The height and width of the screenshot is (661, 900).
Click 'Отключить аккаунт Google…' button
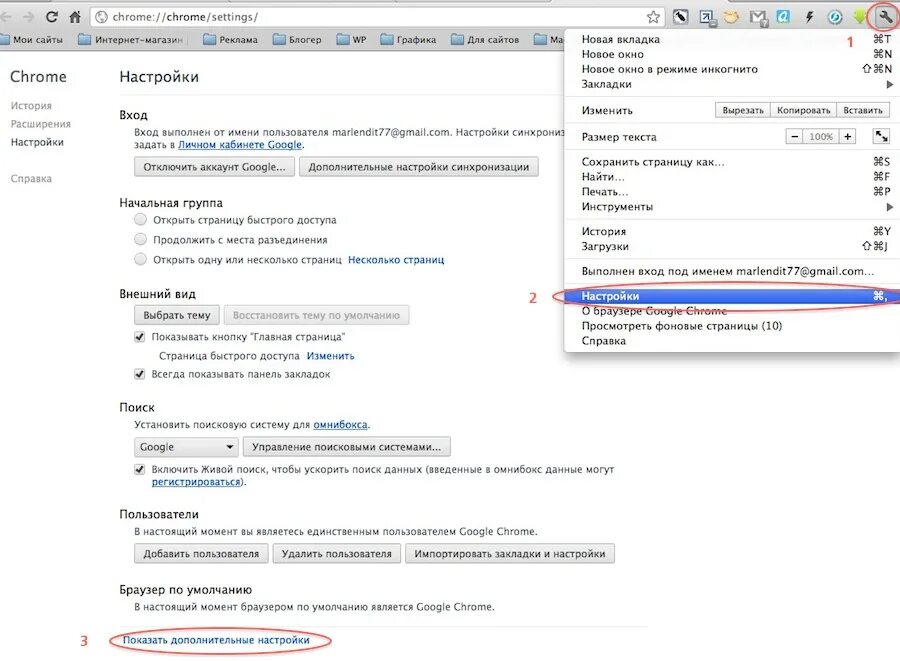coord(214,167)
